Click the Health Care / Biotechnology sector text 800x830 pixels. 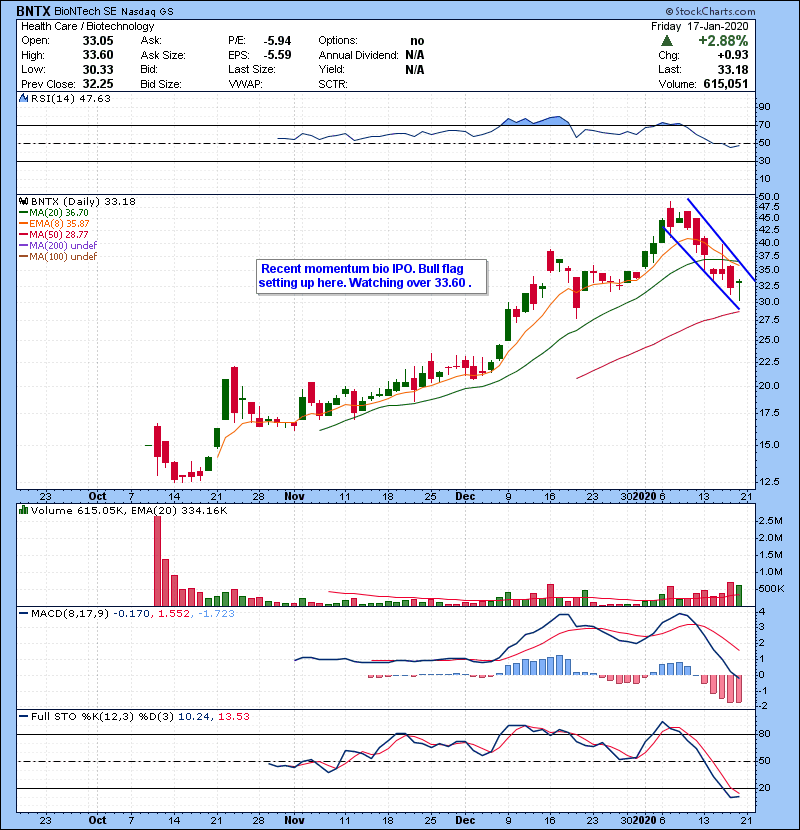pos(87,26)
